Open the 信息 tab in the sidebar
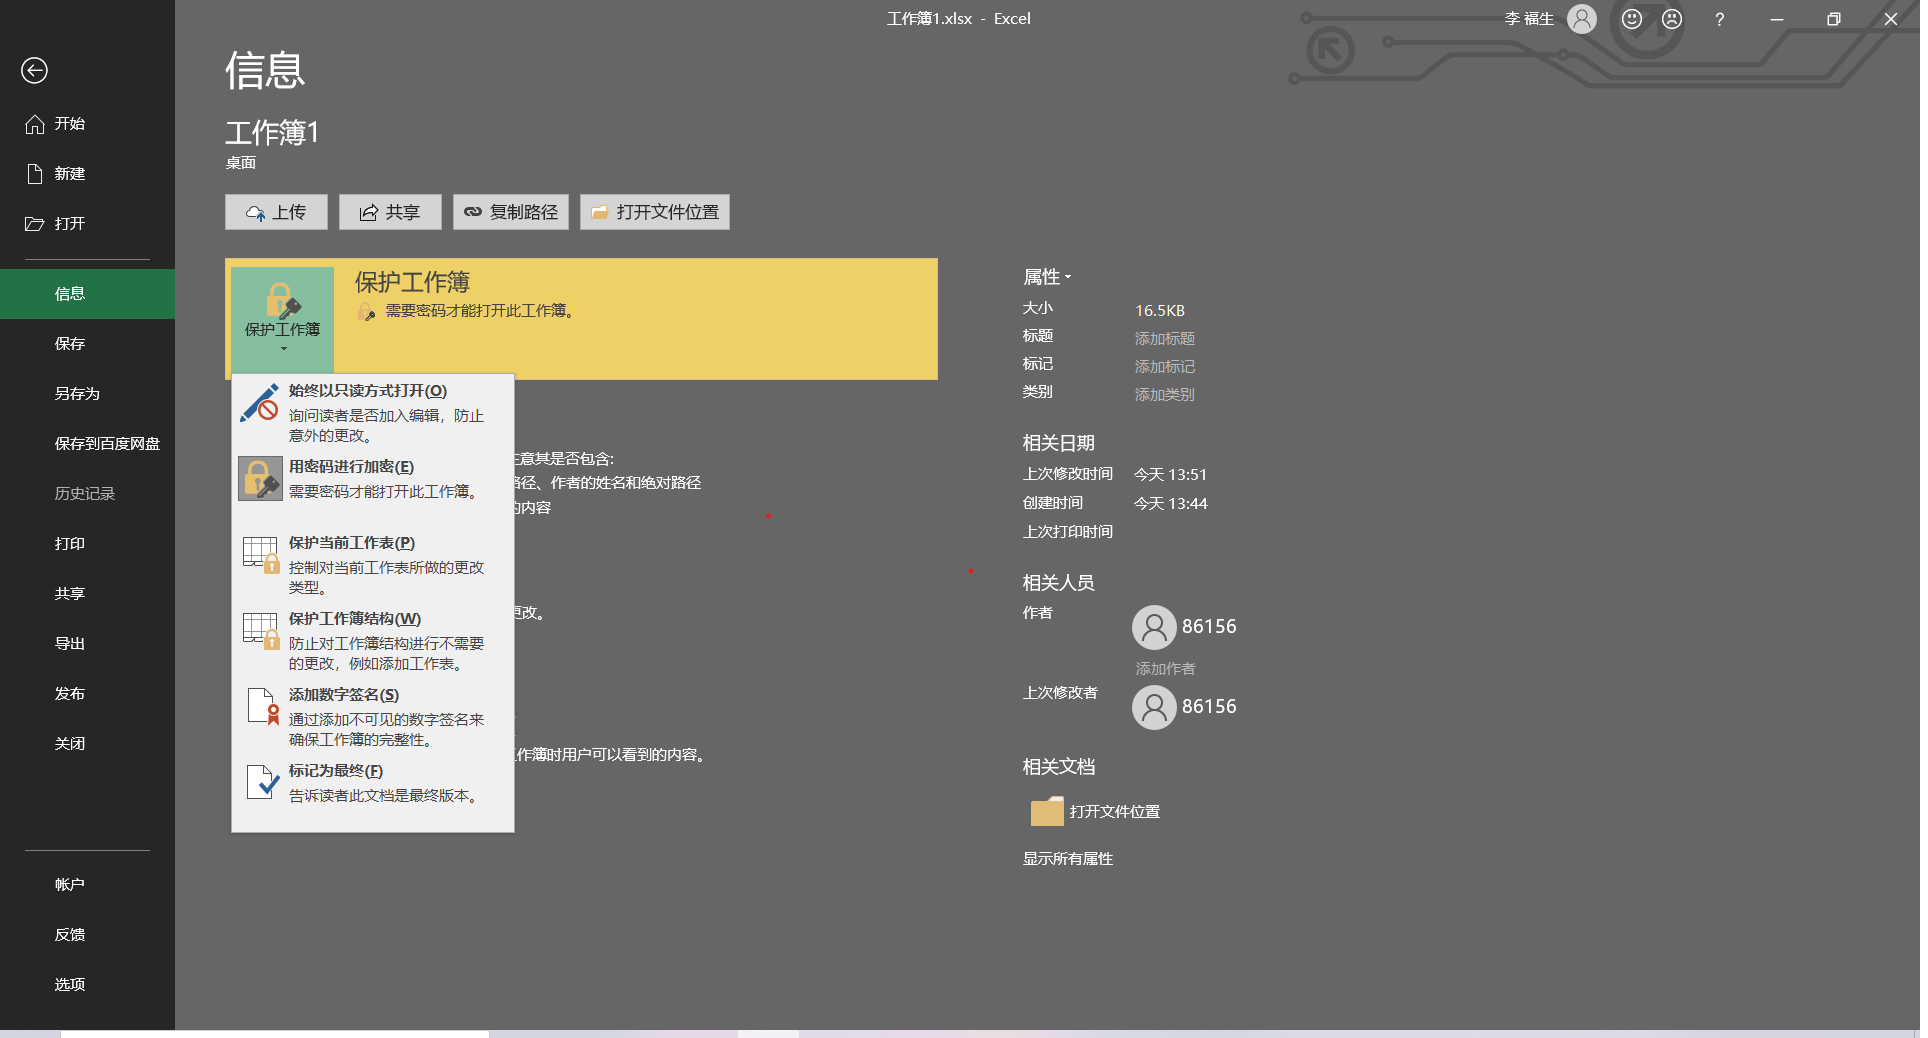The image size is (1928, 1038). tap(87, 294)
